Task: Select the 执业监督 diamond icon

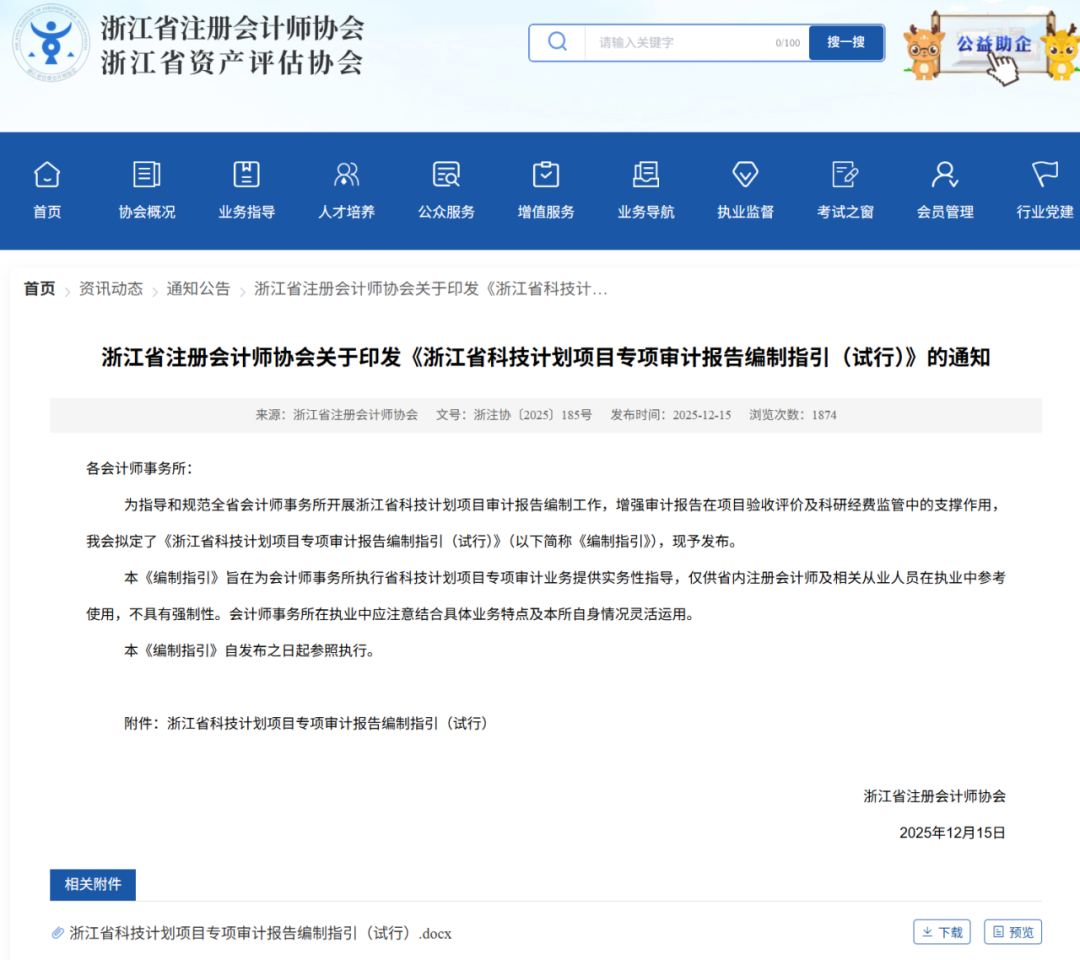Action: 745,175
